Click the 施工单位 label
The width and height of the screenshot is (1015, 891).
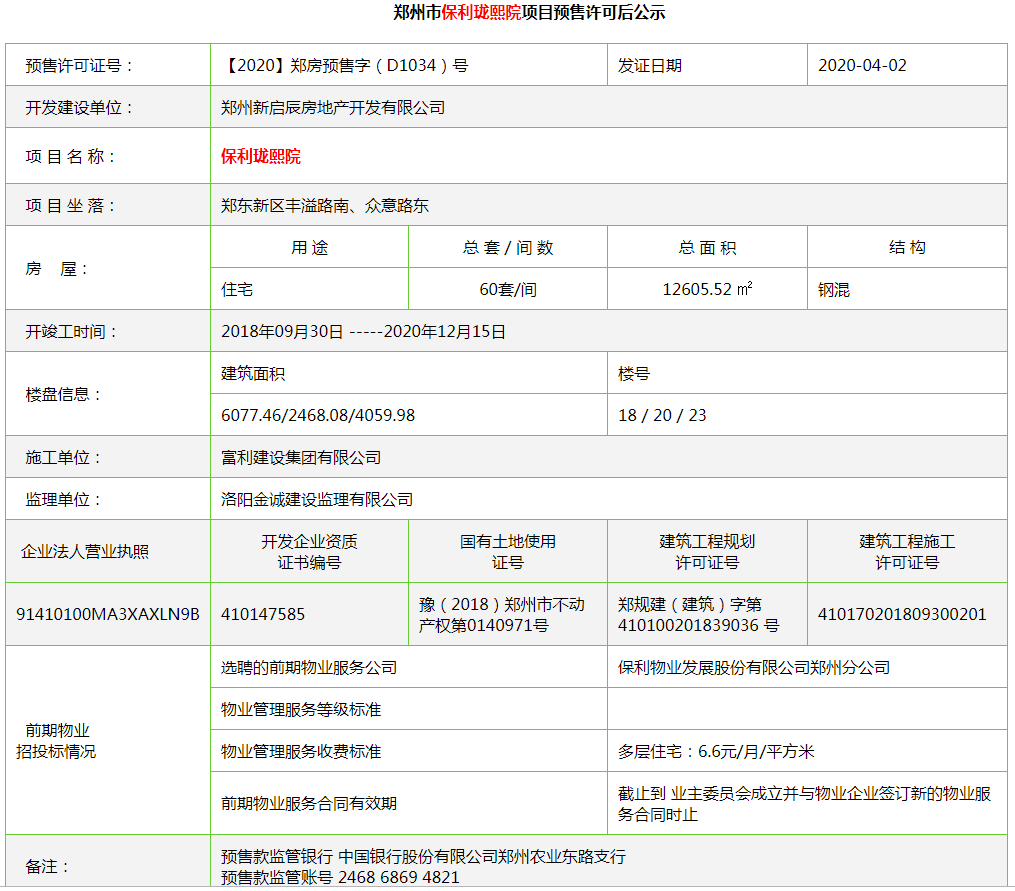click(x=63, y=457)
